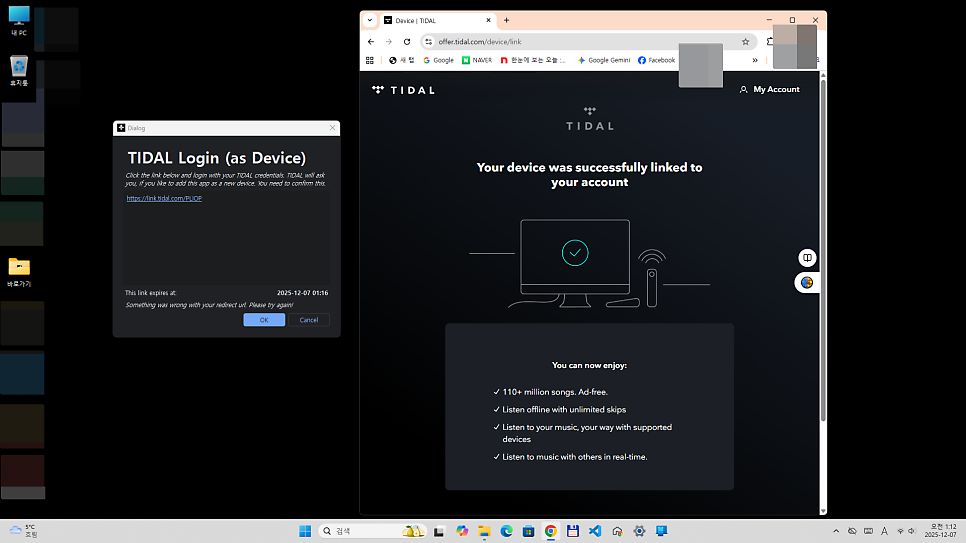
Task: Launch Copilot from the taskbar
Action: tap(462, 531)
